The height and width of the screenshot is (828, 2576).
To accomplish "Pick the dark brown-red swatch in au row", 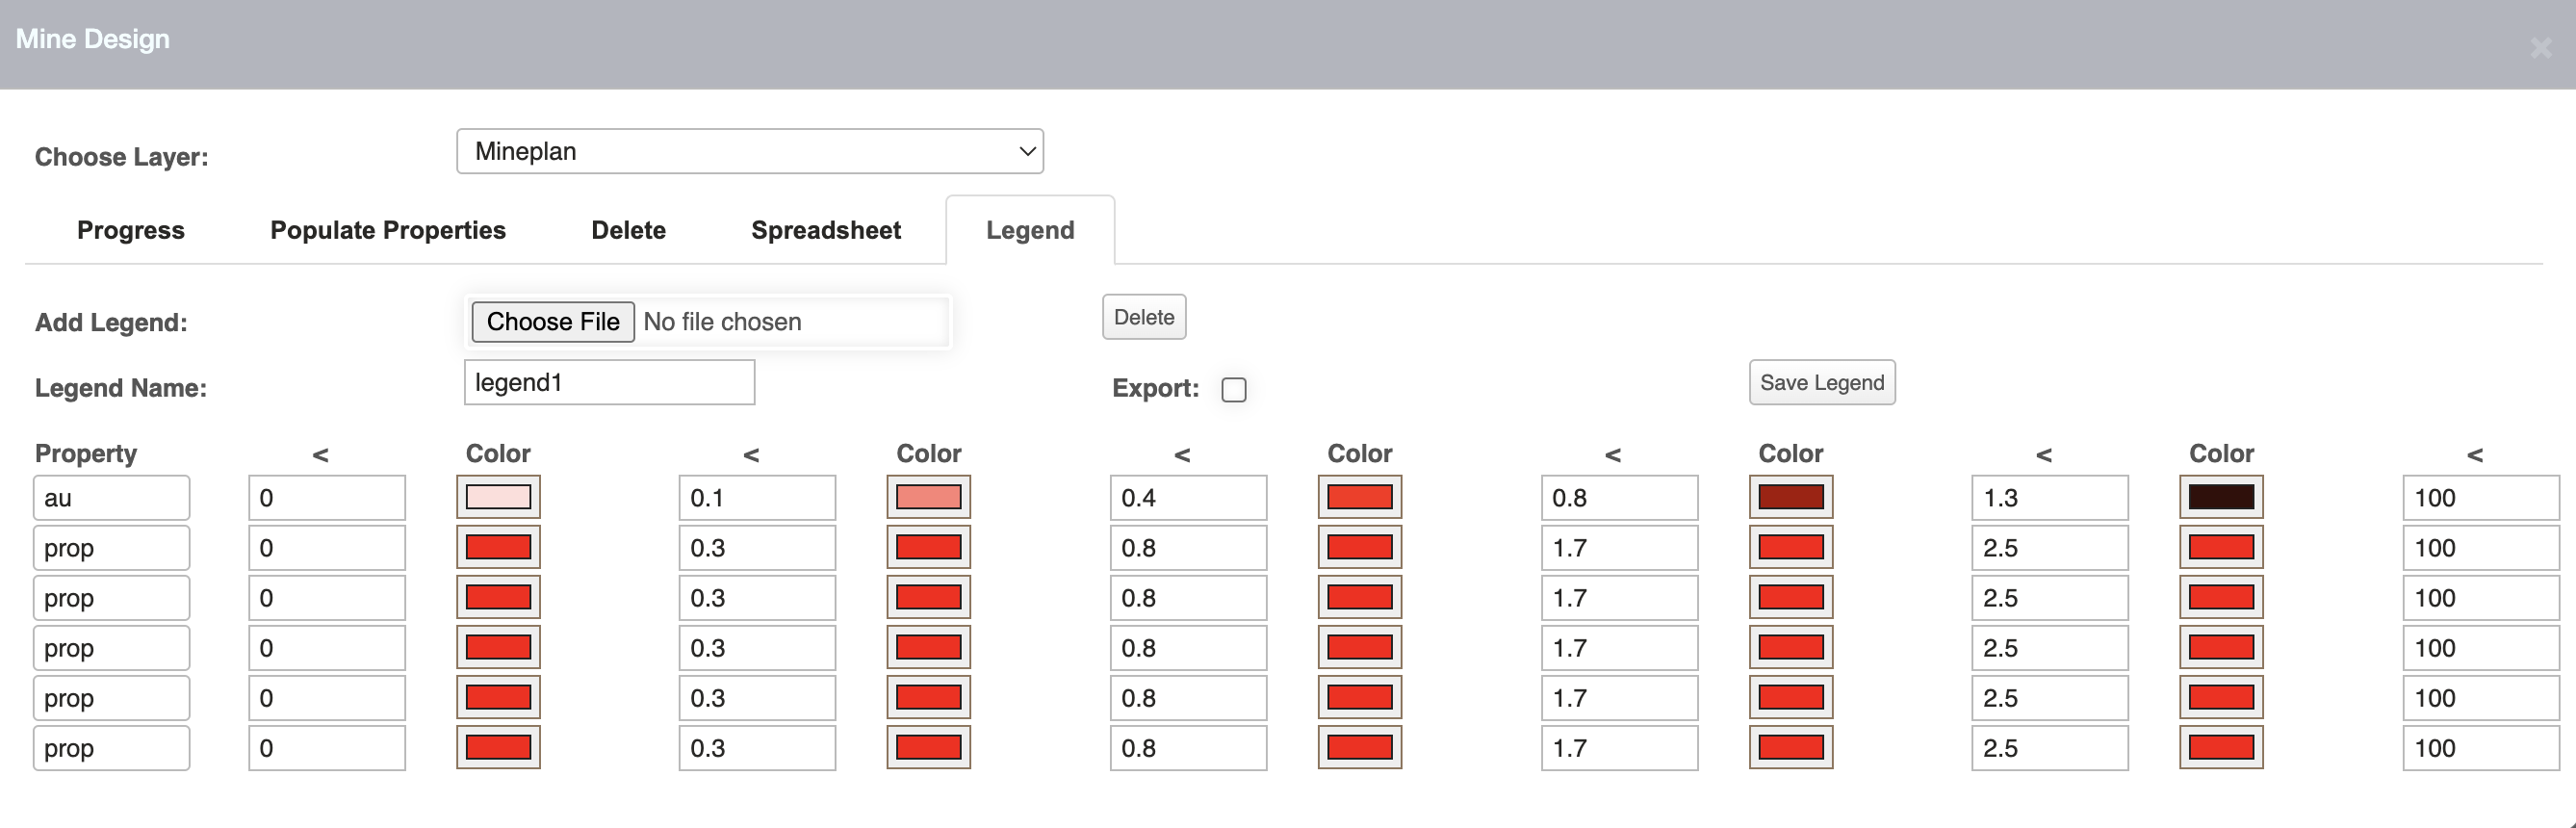I will [1790, 497].
